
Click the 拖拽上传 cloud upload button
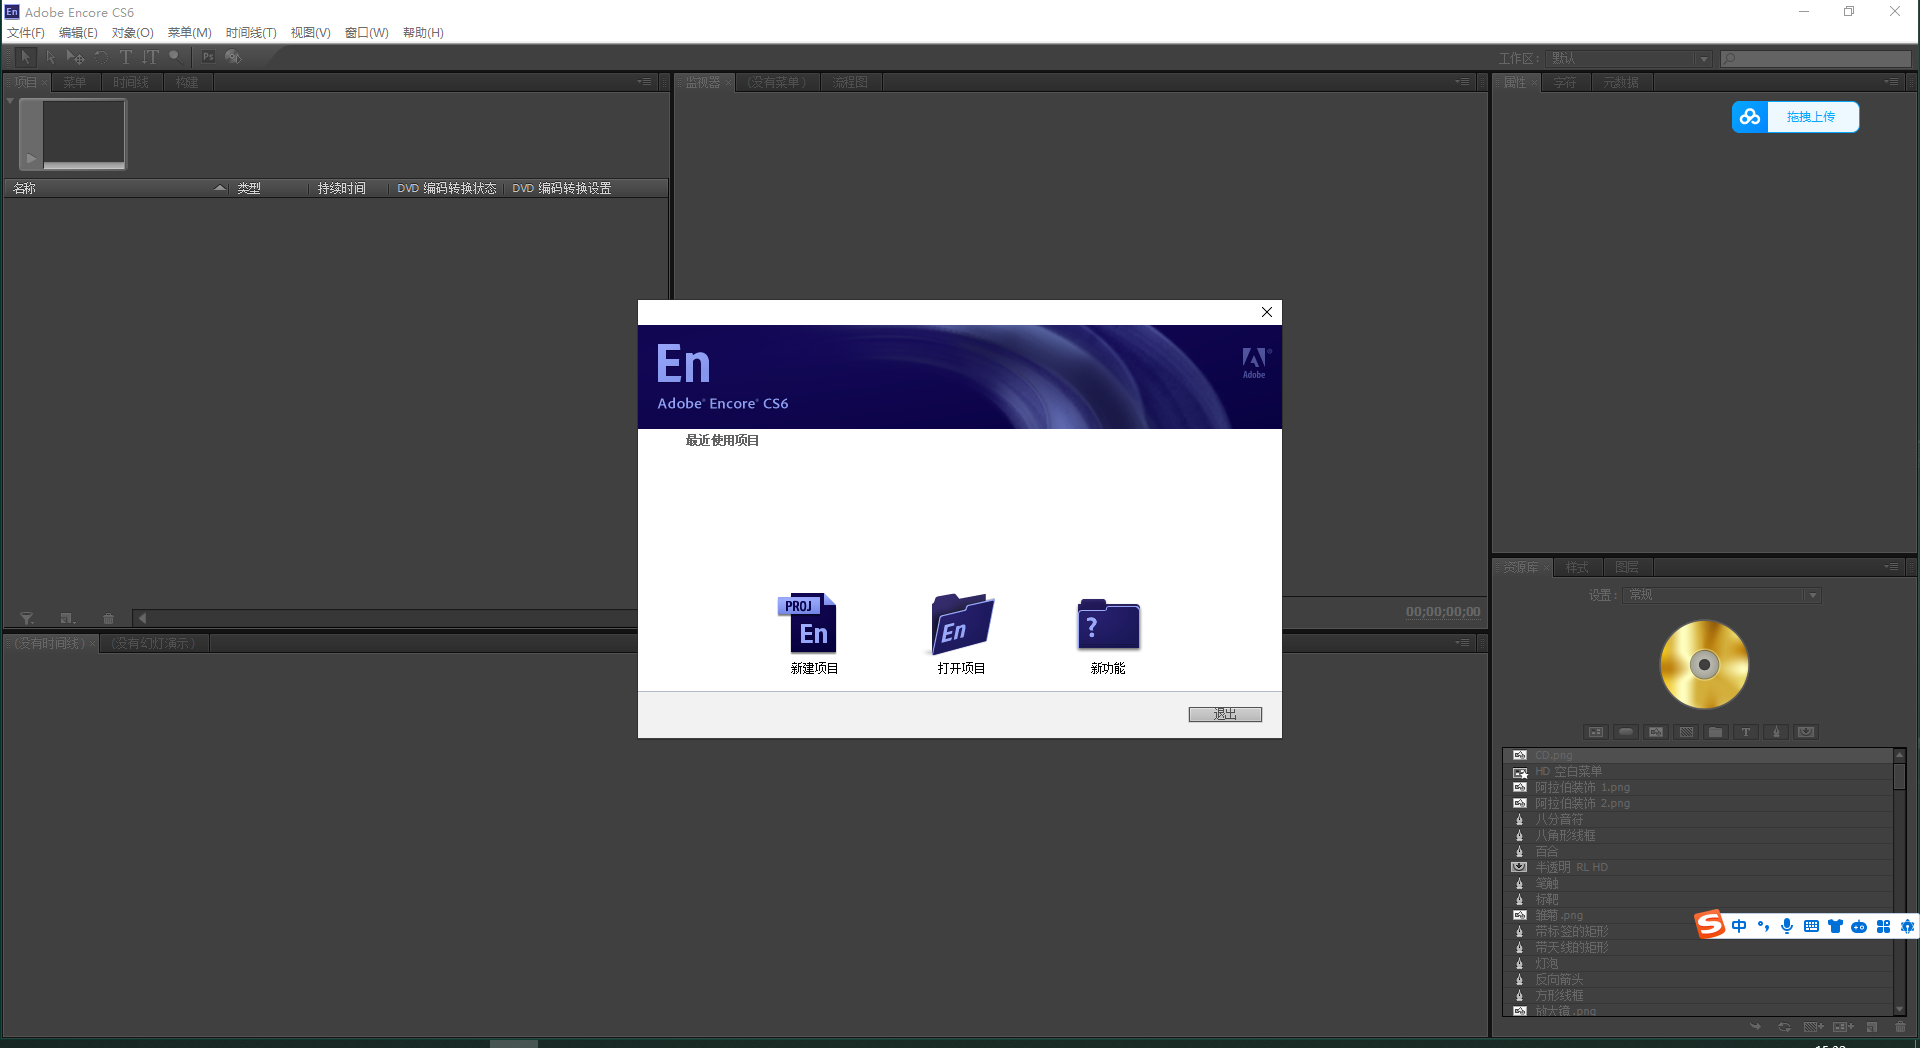pyautogui.click(x=1796, y=117)
